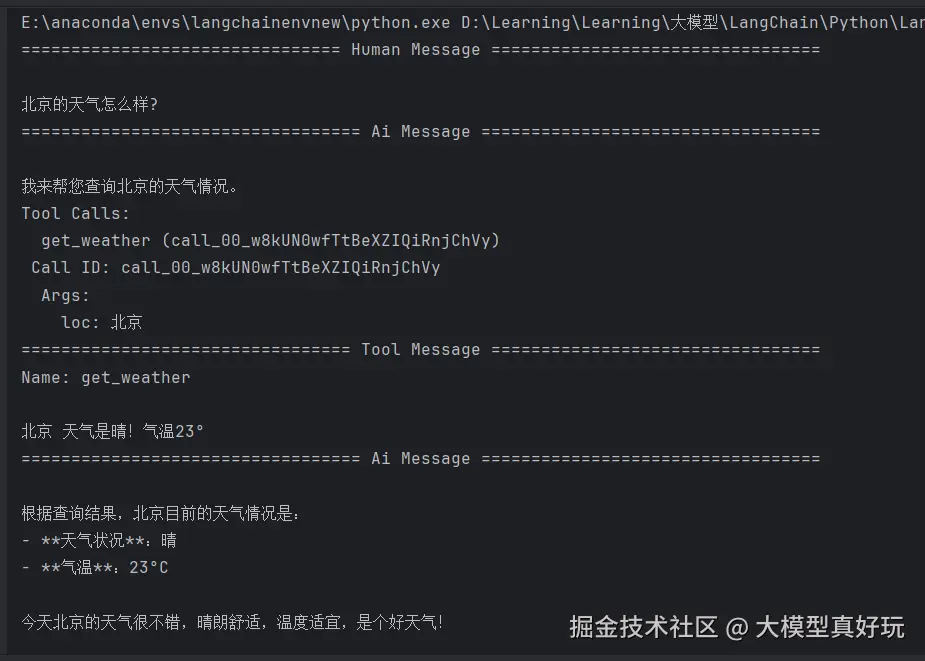This screenshot has width=925, height=661.
Task: Click the loc: 北京 argument line
Action: point(102,322)
